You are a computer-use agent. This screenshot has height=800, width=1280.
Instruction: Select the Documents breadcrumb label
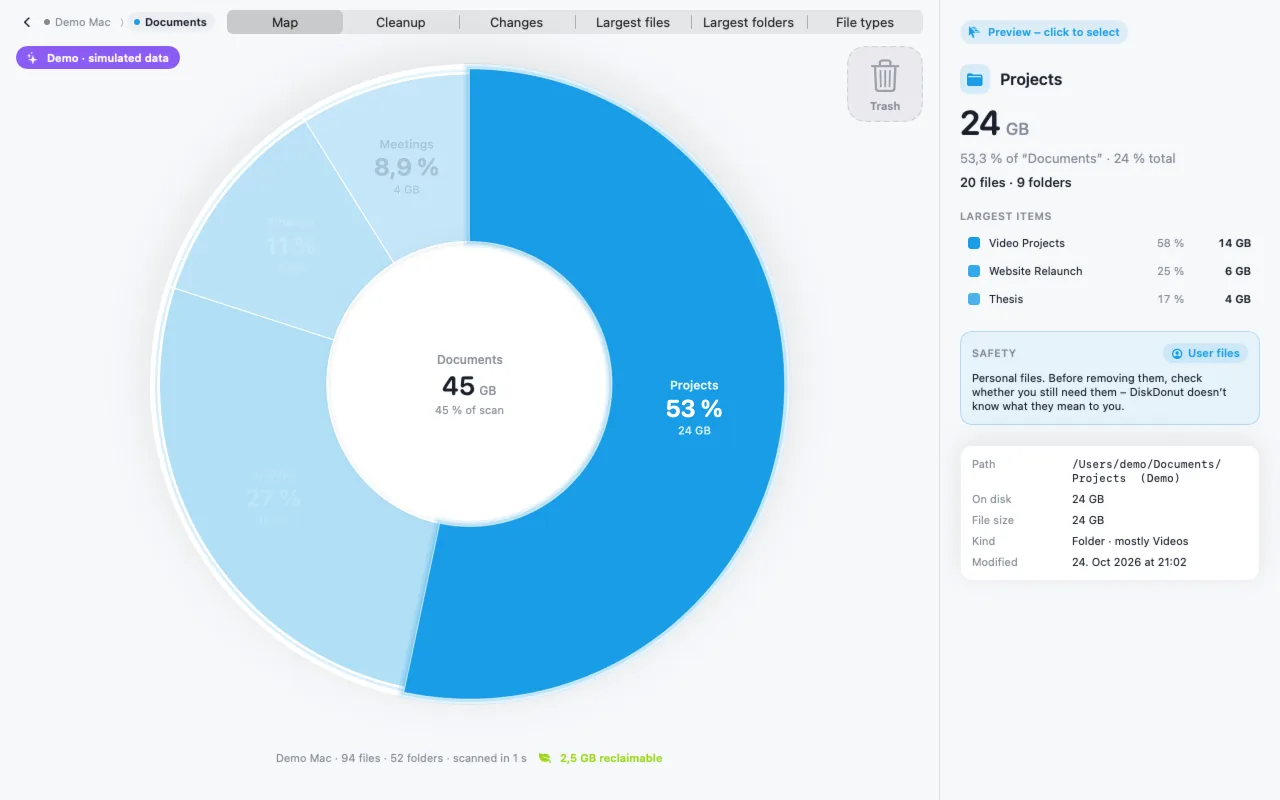click(x=176, y=22)
